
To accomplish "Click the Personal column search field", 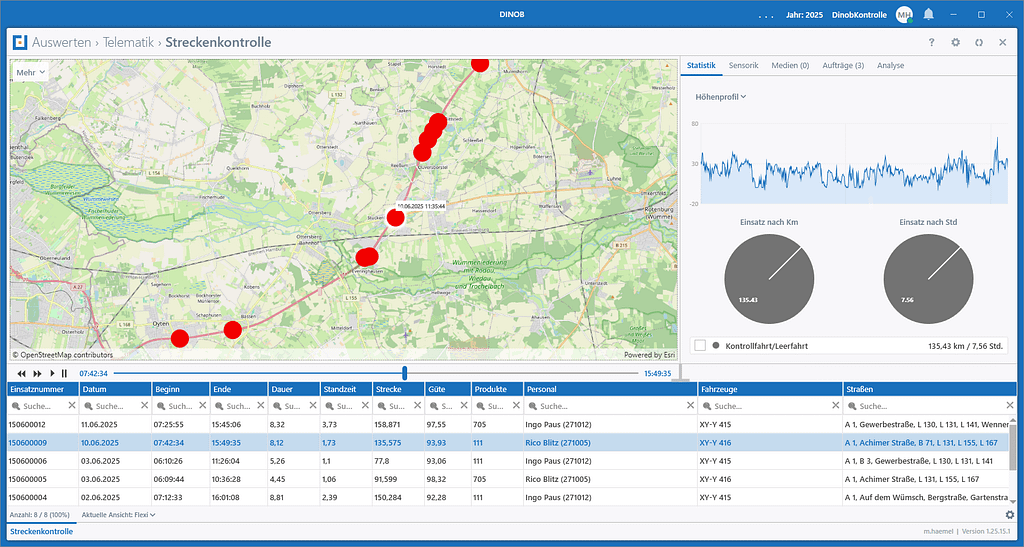I will [608, 406].
